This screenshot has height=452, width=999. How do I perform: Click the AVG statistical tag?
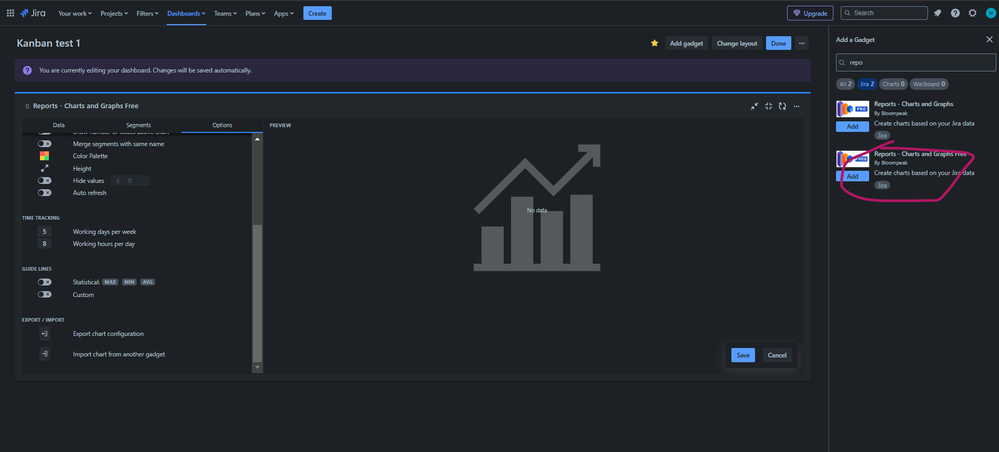(148, 282)
